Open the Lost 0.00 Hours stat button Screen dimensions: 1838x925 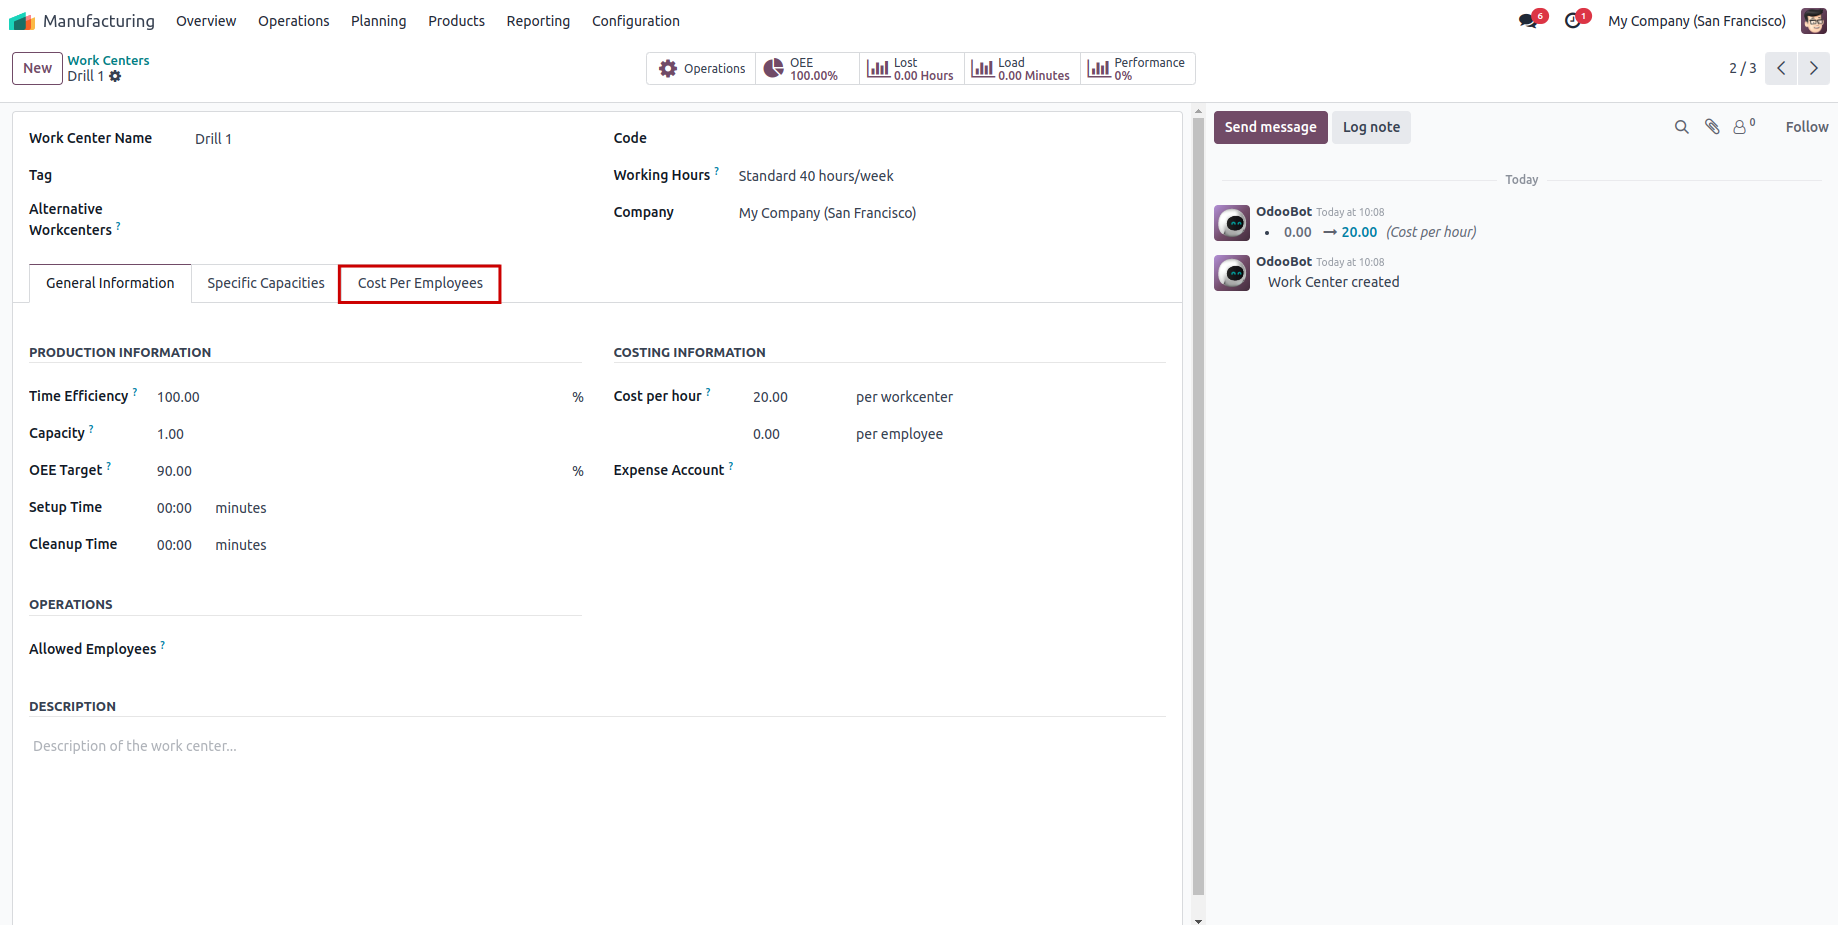[x=912, y=69]
